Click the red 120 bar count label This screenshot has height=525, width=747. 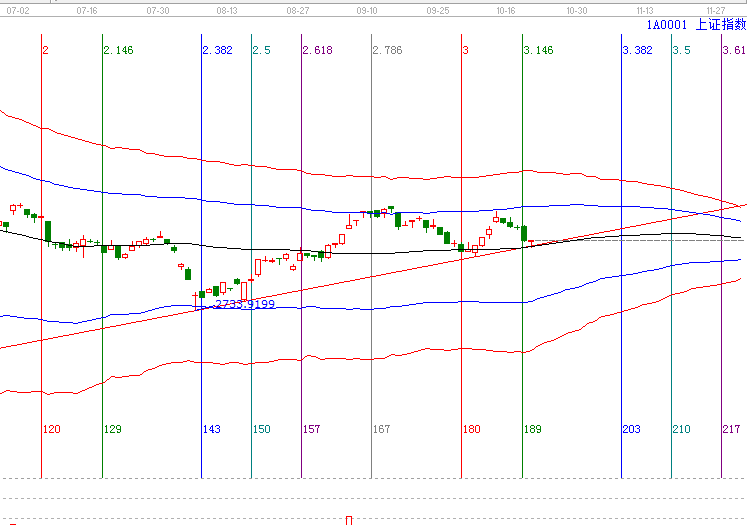point(52,429)
